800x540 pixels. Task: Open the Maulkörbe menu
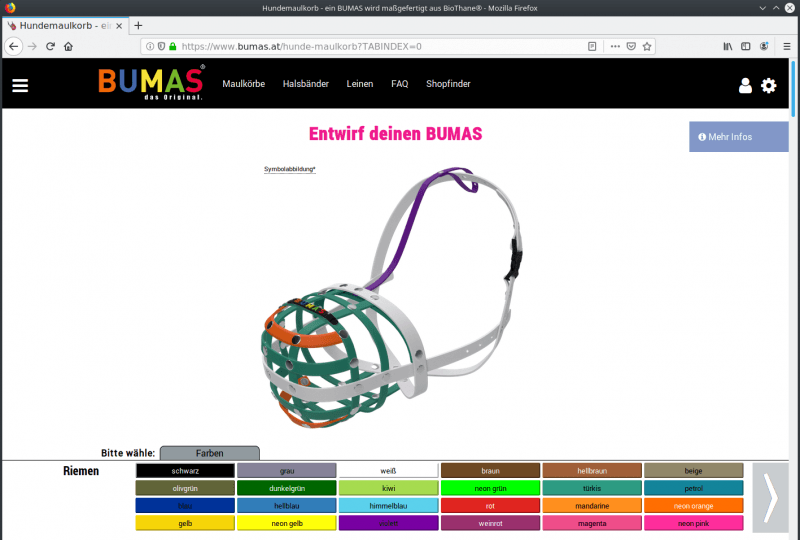click(x=243, y=84)
